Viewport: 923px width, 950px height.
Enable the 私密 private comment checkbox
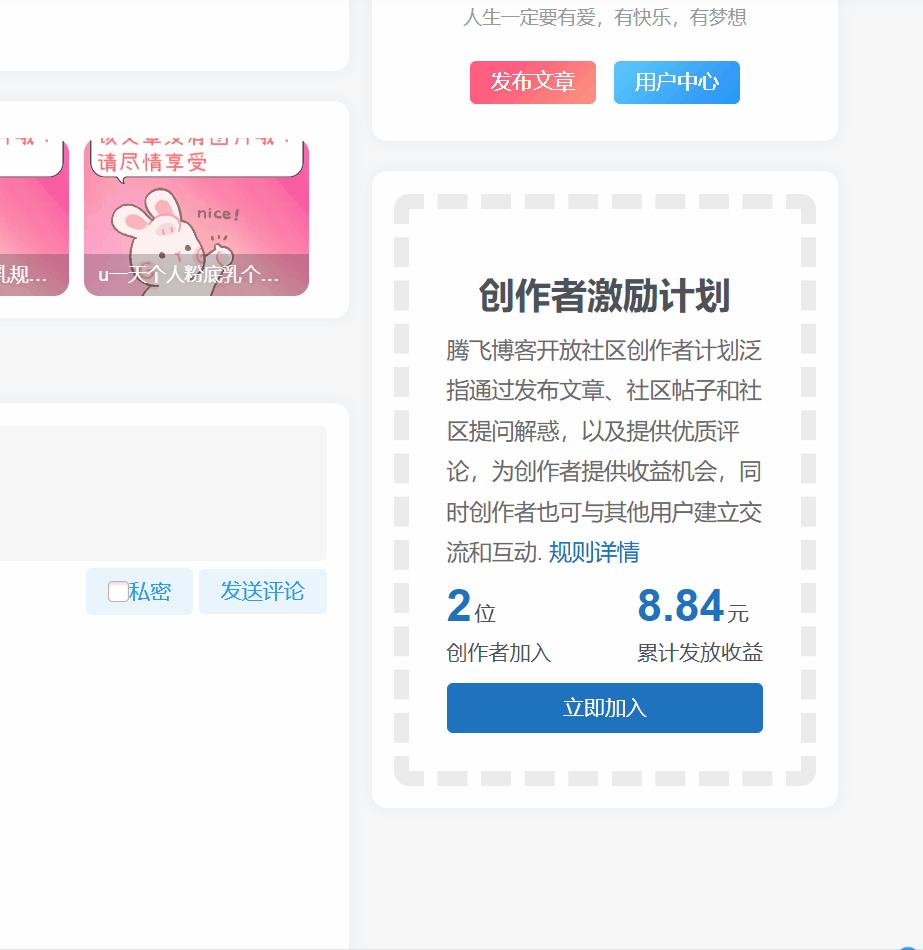(117, 591)
